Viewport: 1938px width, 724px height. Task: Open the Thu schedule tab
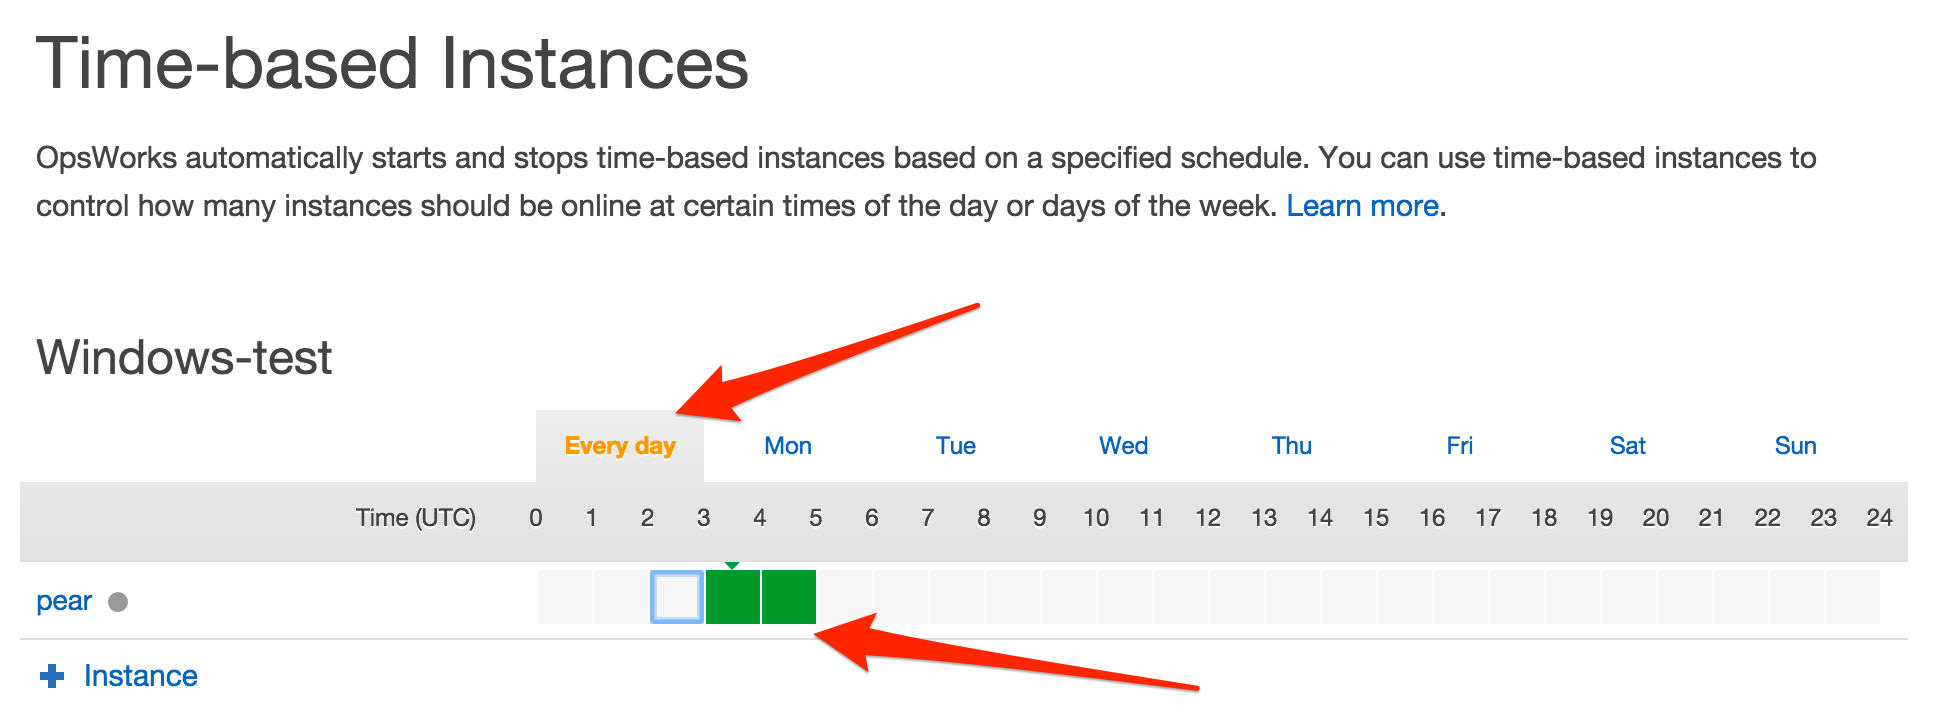click(x=1292, y=446)
